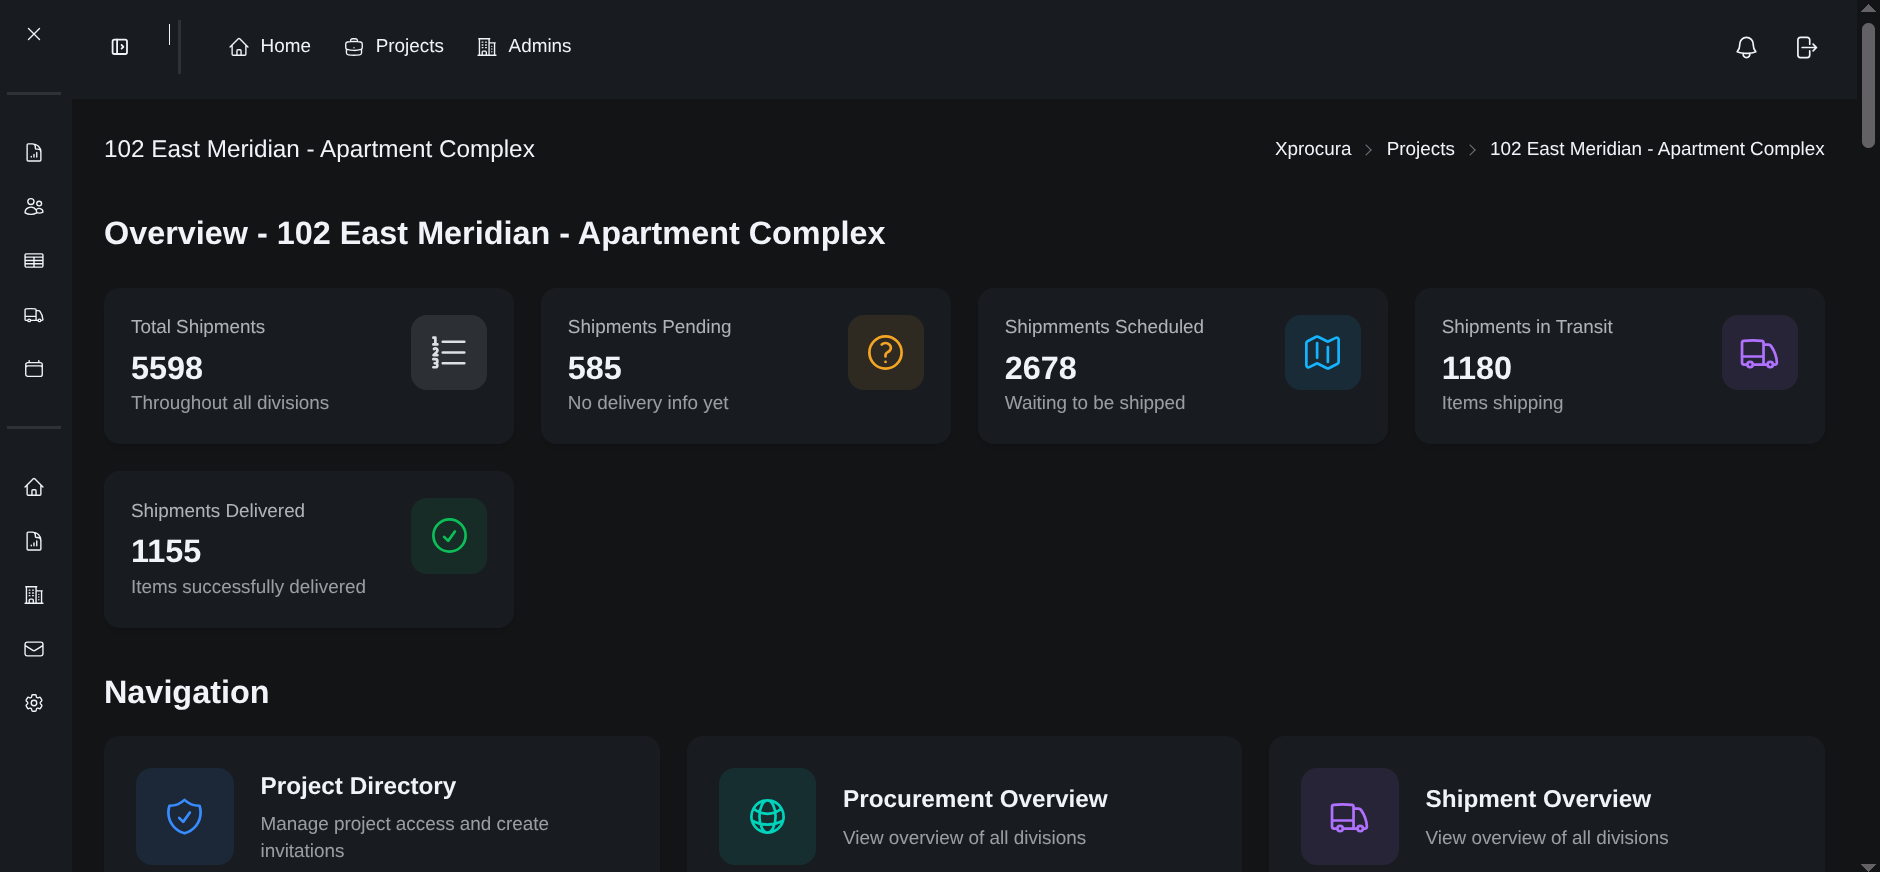Click the logout icon
Image resolution: width=1880 pixels, height=872 pixels.
click(1806, 47)
